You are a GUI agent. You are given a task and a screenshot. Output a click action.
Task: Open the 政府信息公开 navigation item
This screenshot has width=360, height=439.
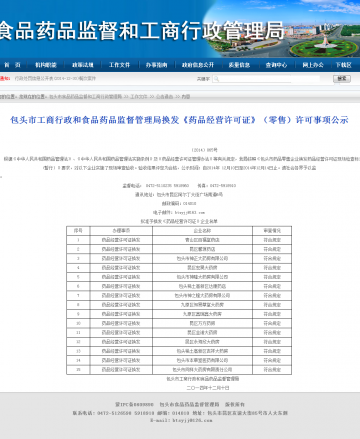click(198, 65)
